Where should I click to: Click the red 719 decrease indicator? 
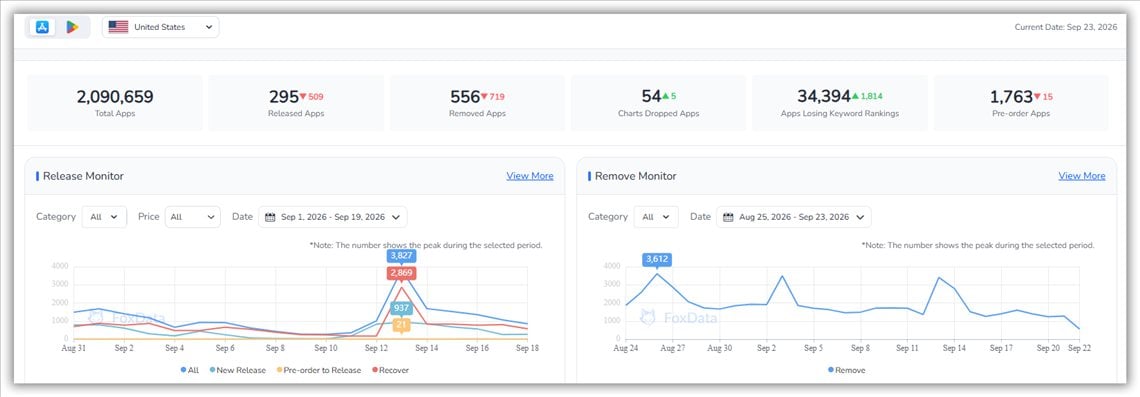point(493,97)
